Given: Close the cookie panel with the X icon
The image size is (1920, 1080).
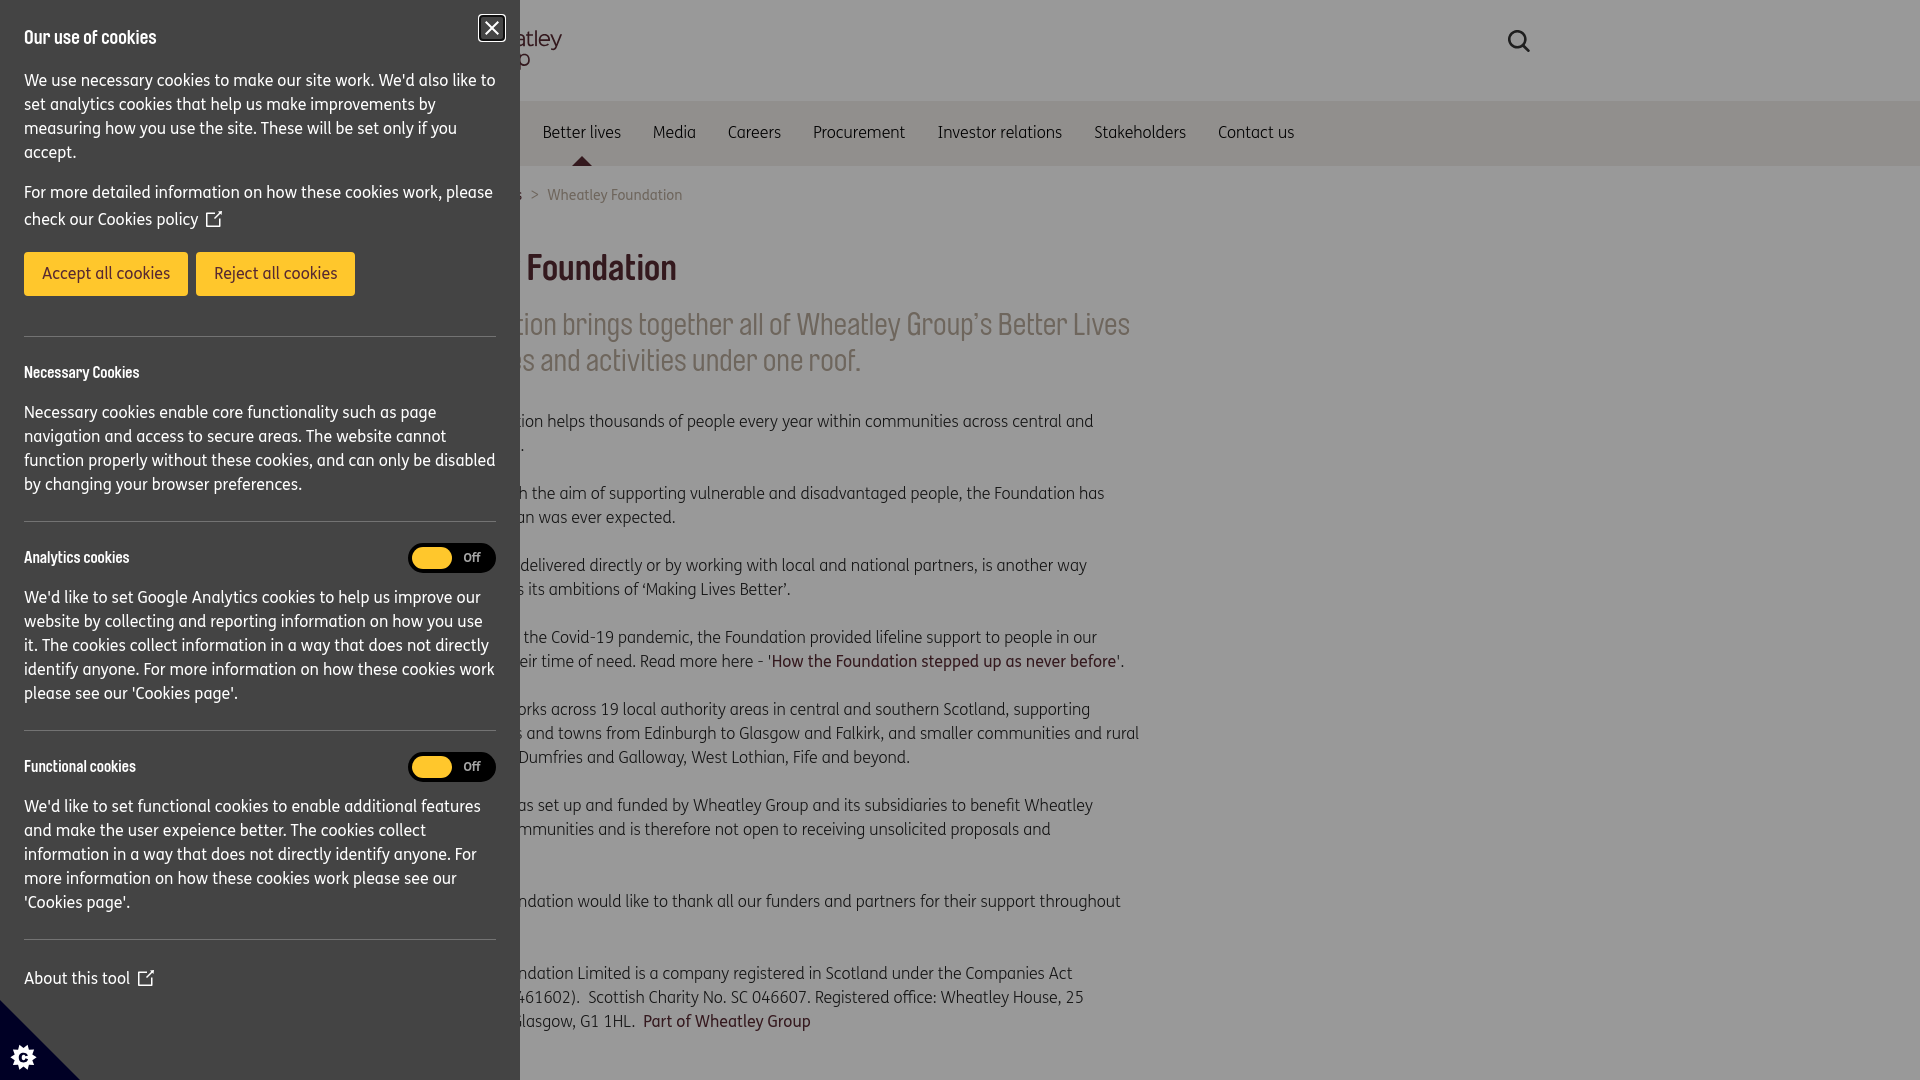Looking at the screenshot, I should (x=492, y=28).
